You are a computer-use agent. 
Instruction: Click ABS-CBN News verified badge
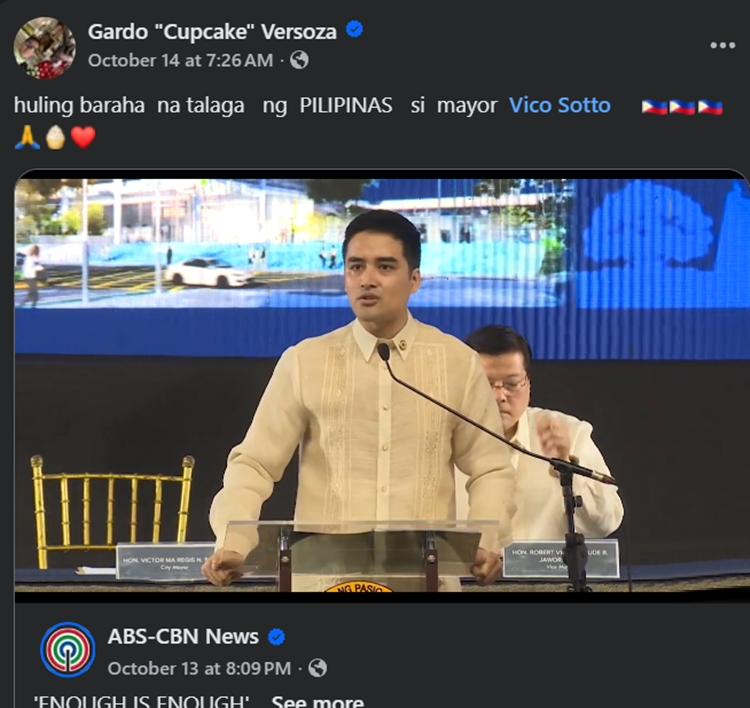pos(276,637)
